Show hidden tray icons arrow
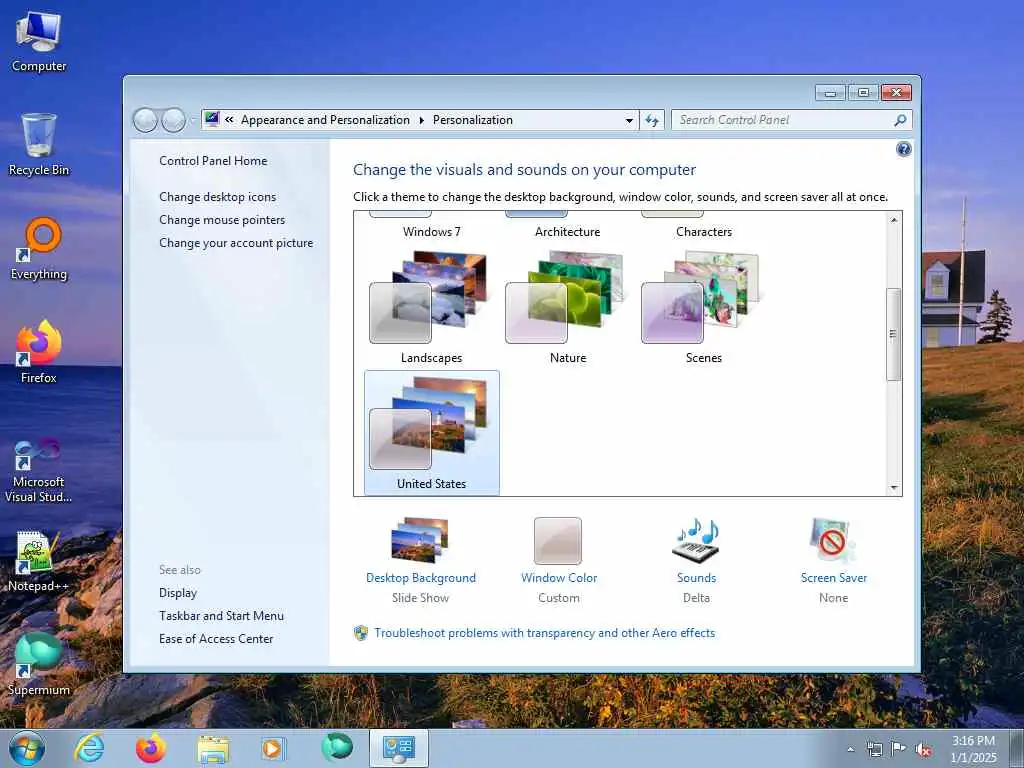Screen dimensions: 1024x768 [x=850, y=750]
